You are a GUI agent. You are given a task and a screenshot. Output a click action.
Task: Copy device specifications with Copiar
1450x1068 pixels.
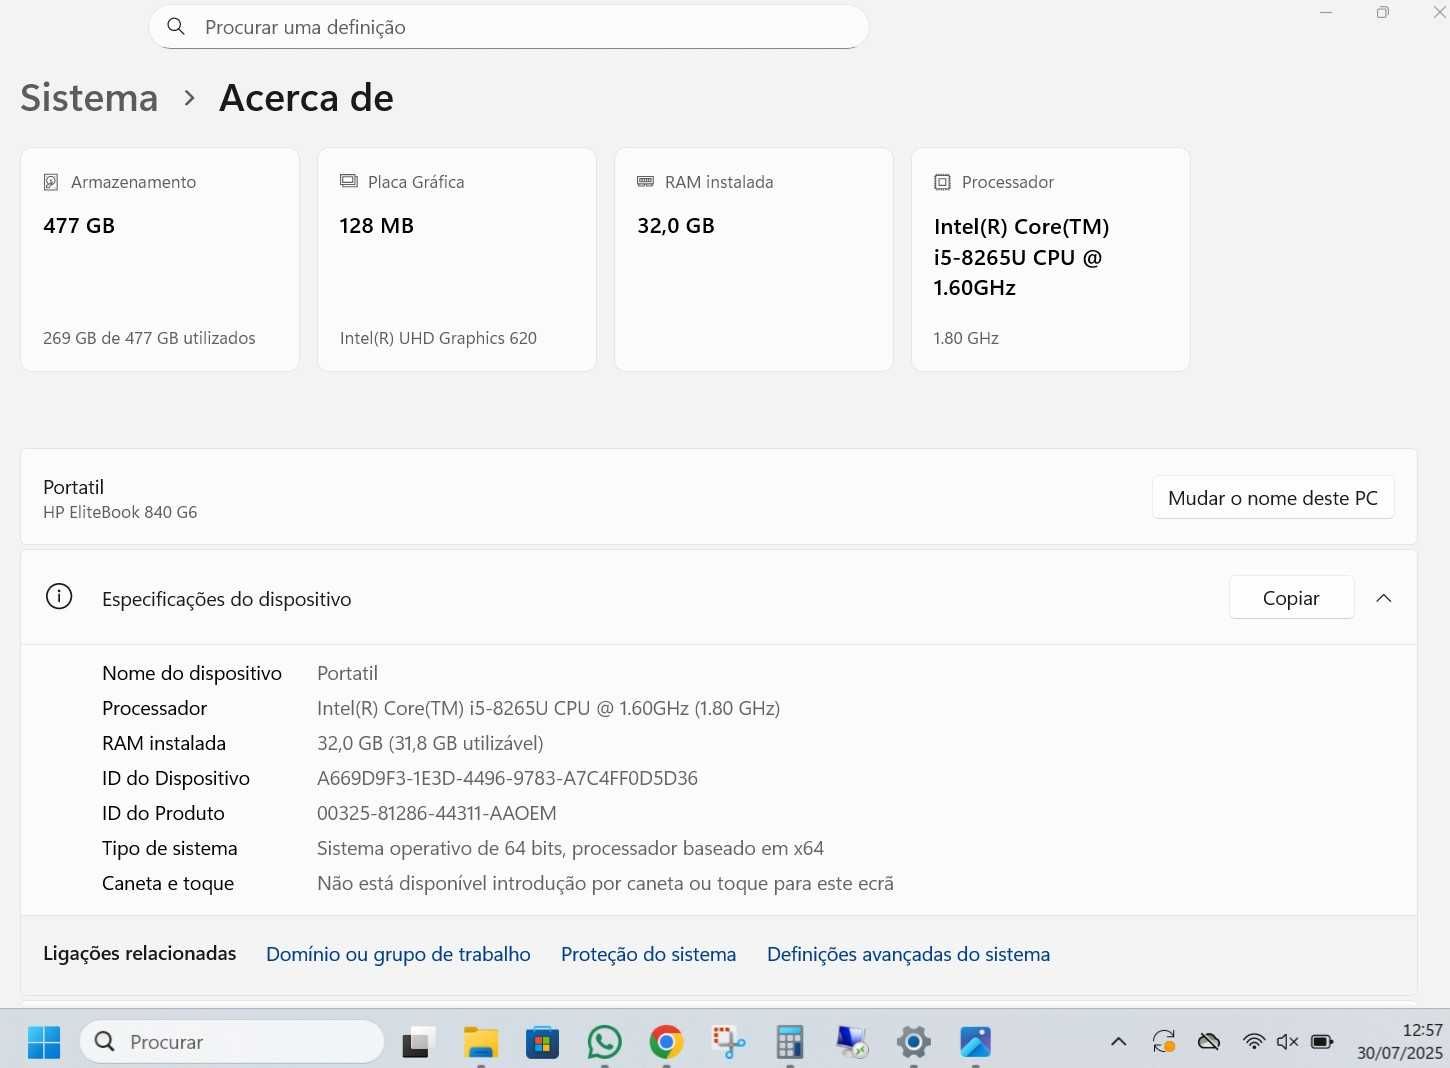[x=1291, y=598]
